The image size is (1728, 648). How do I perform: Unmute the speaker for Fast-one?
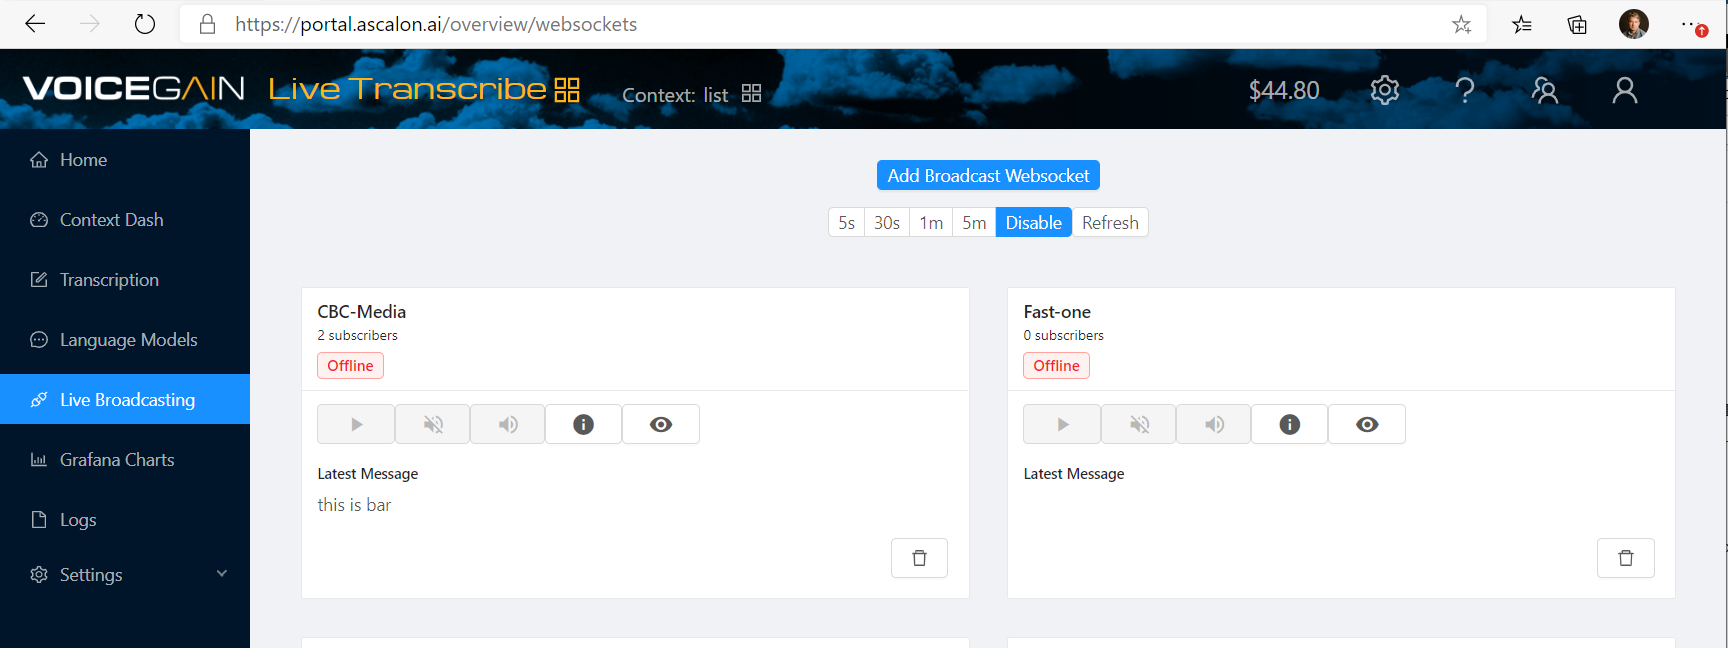1214,424
